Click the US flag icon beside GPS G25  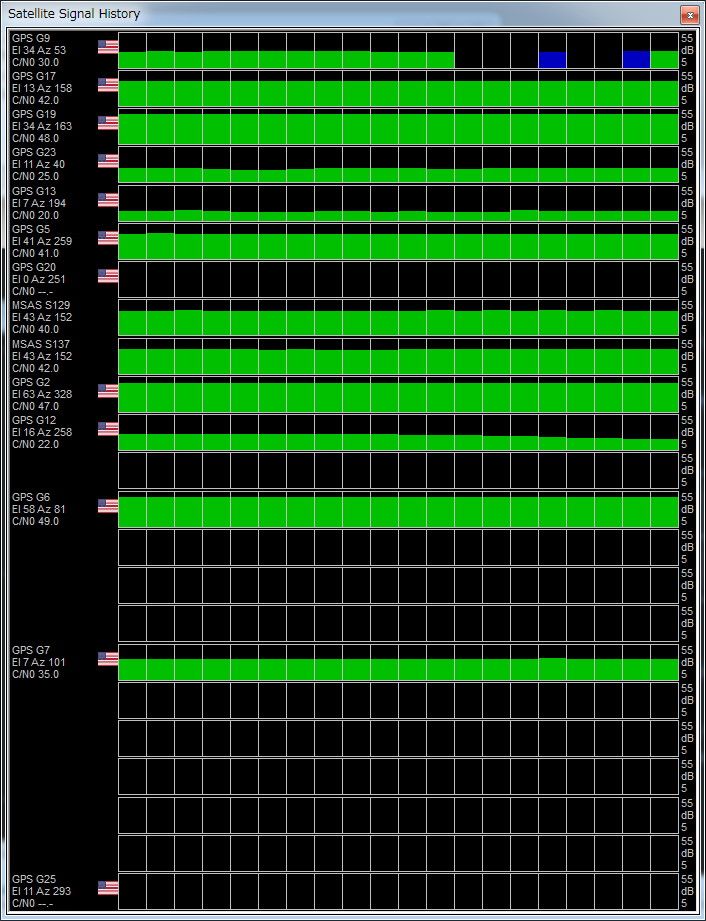108,888
